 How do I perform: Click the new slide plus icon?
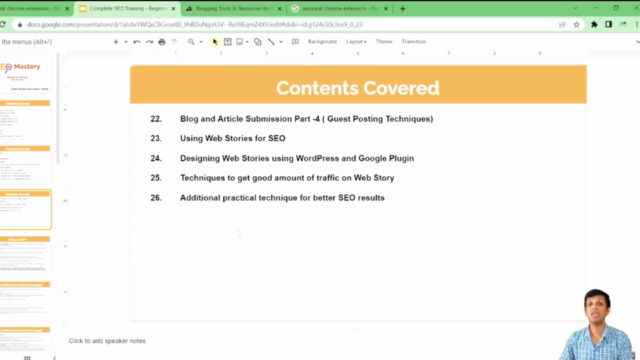pos(116,42)
